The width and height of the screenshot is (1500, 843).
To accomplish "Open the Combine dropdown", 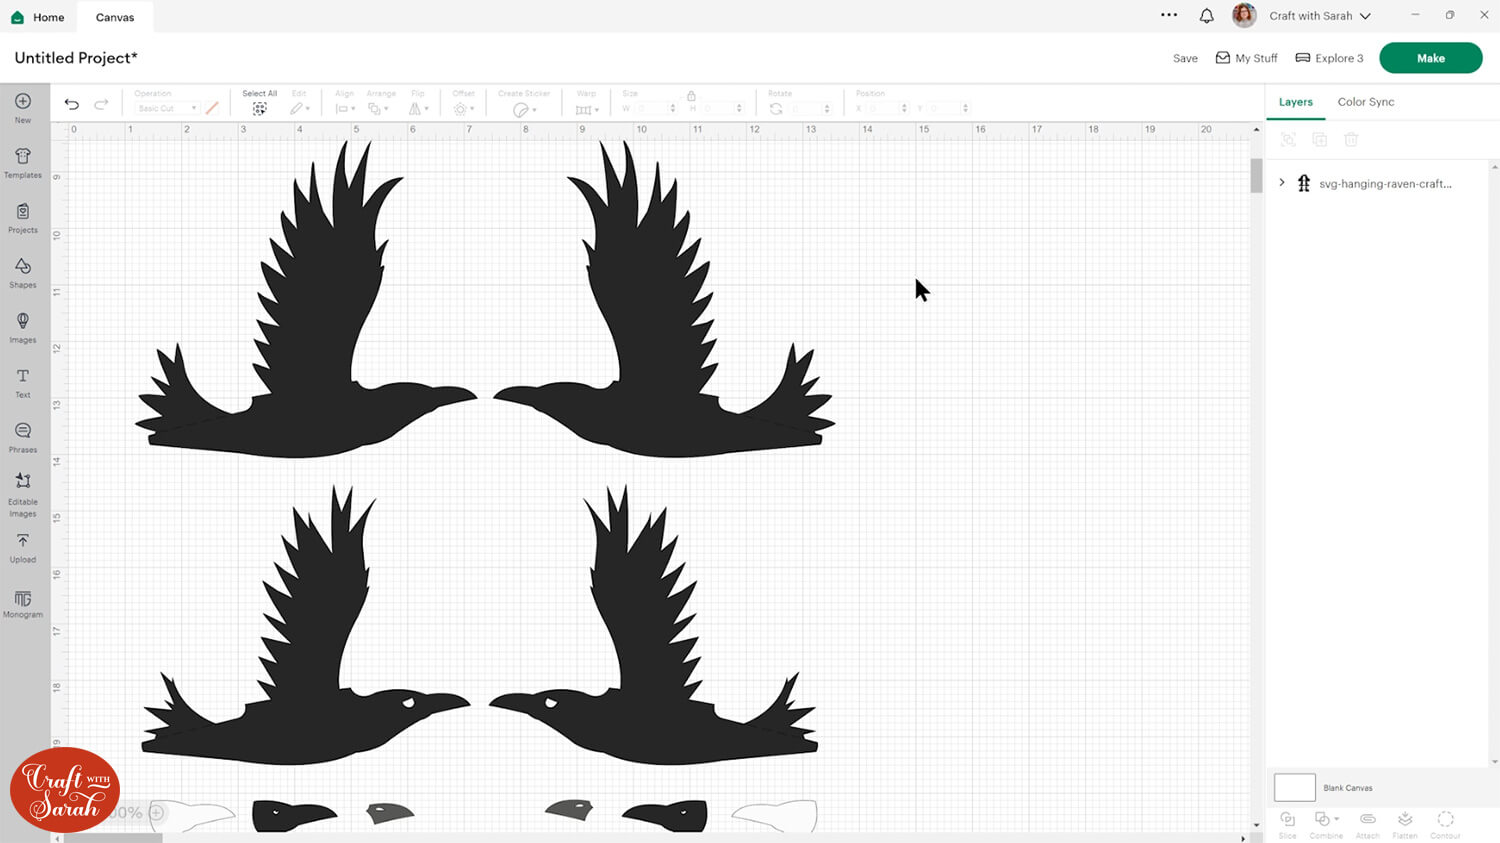I will coord(1327,824).
